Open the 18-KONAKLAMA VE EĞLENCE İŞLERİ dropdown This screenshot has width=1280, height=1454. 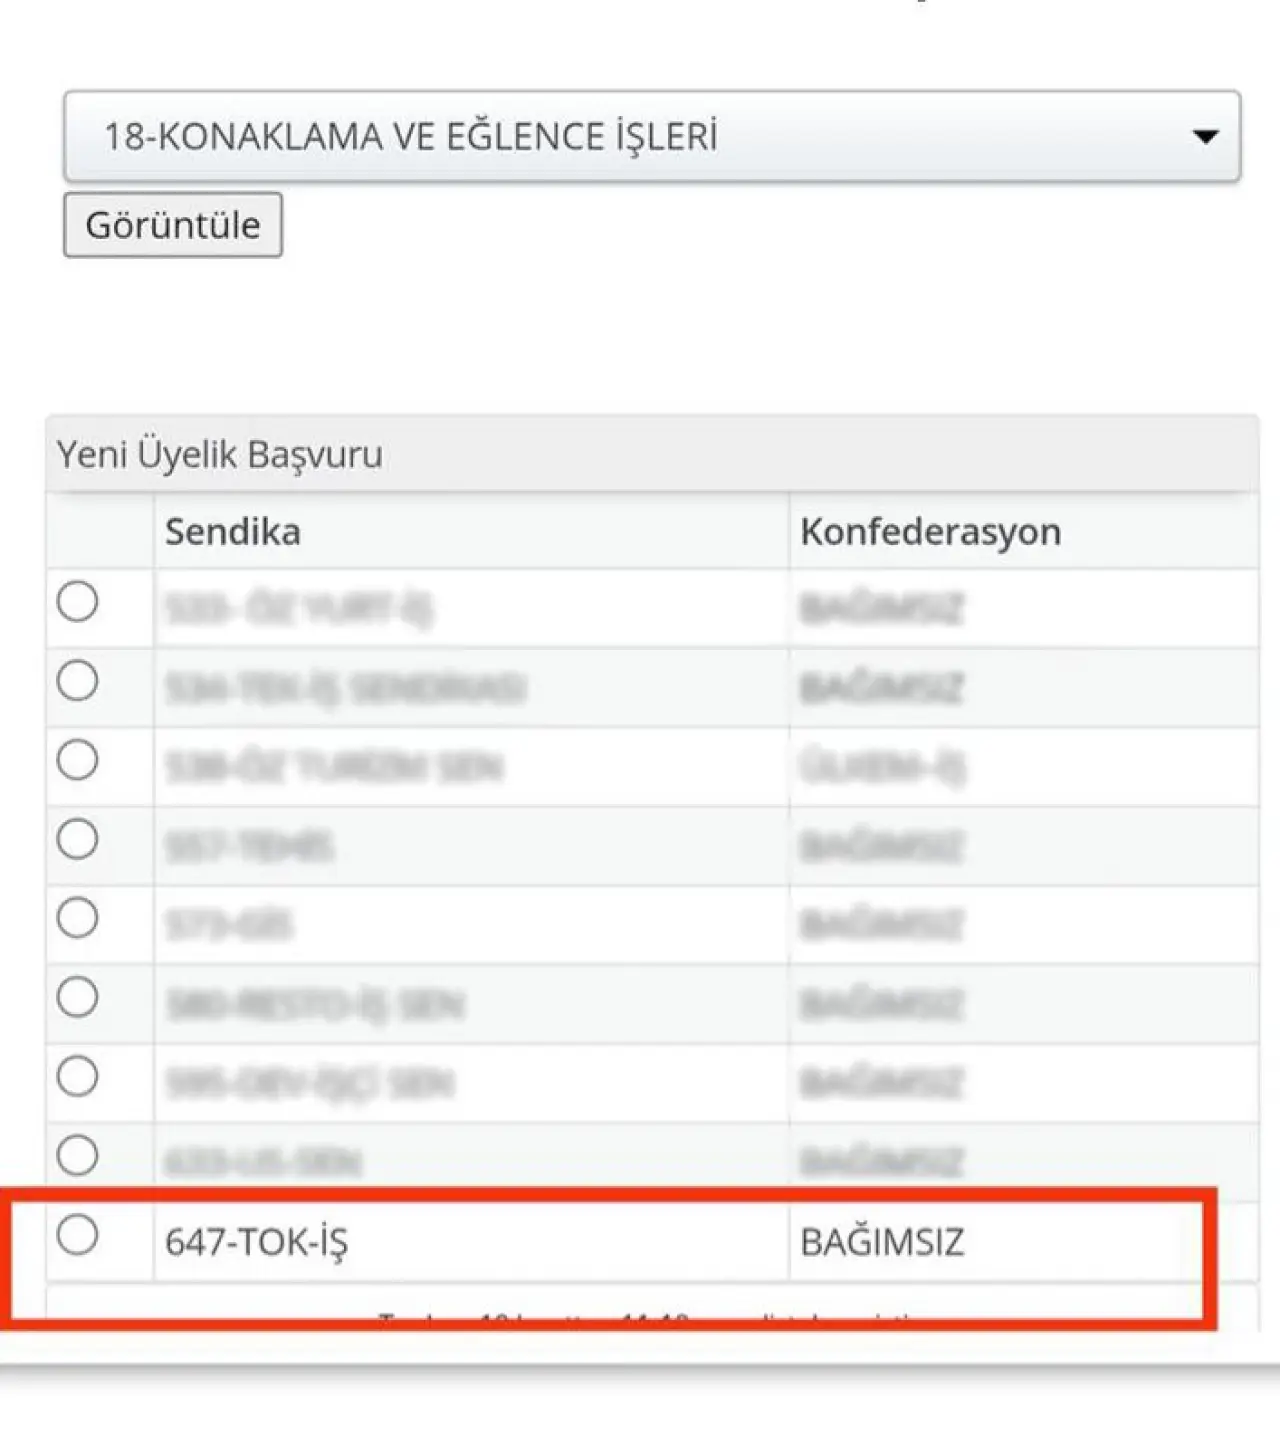pos(652,136)
